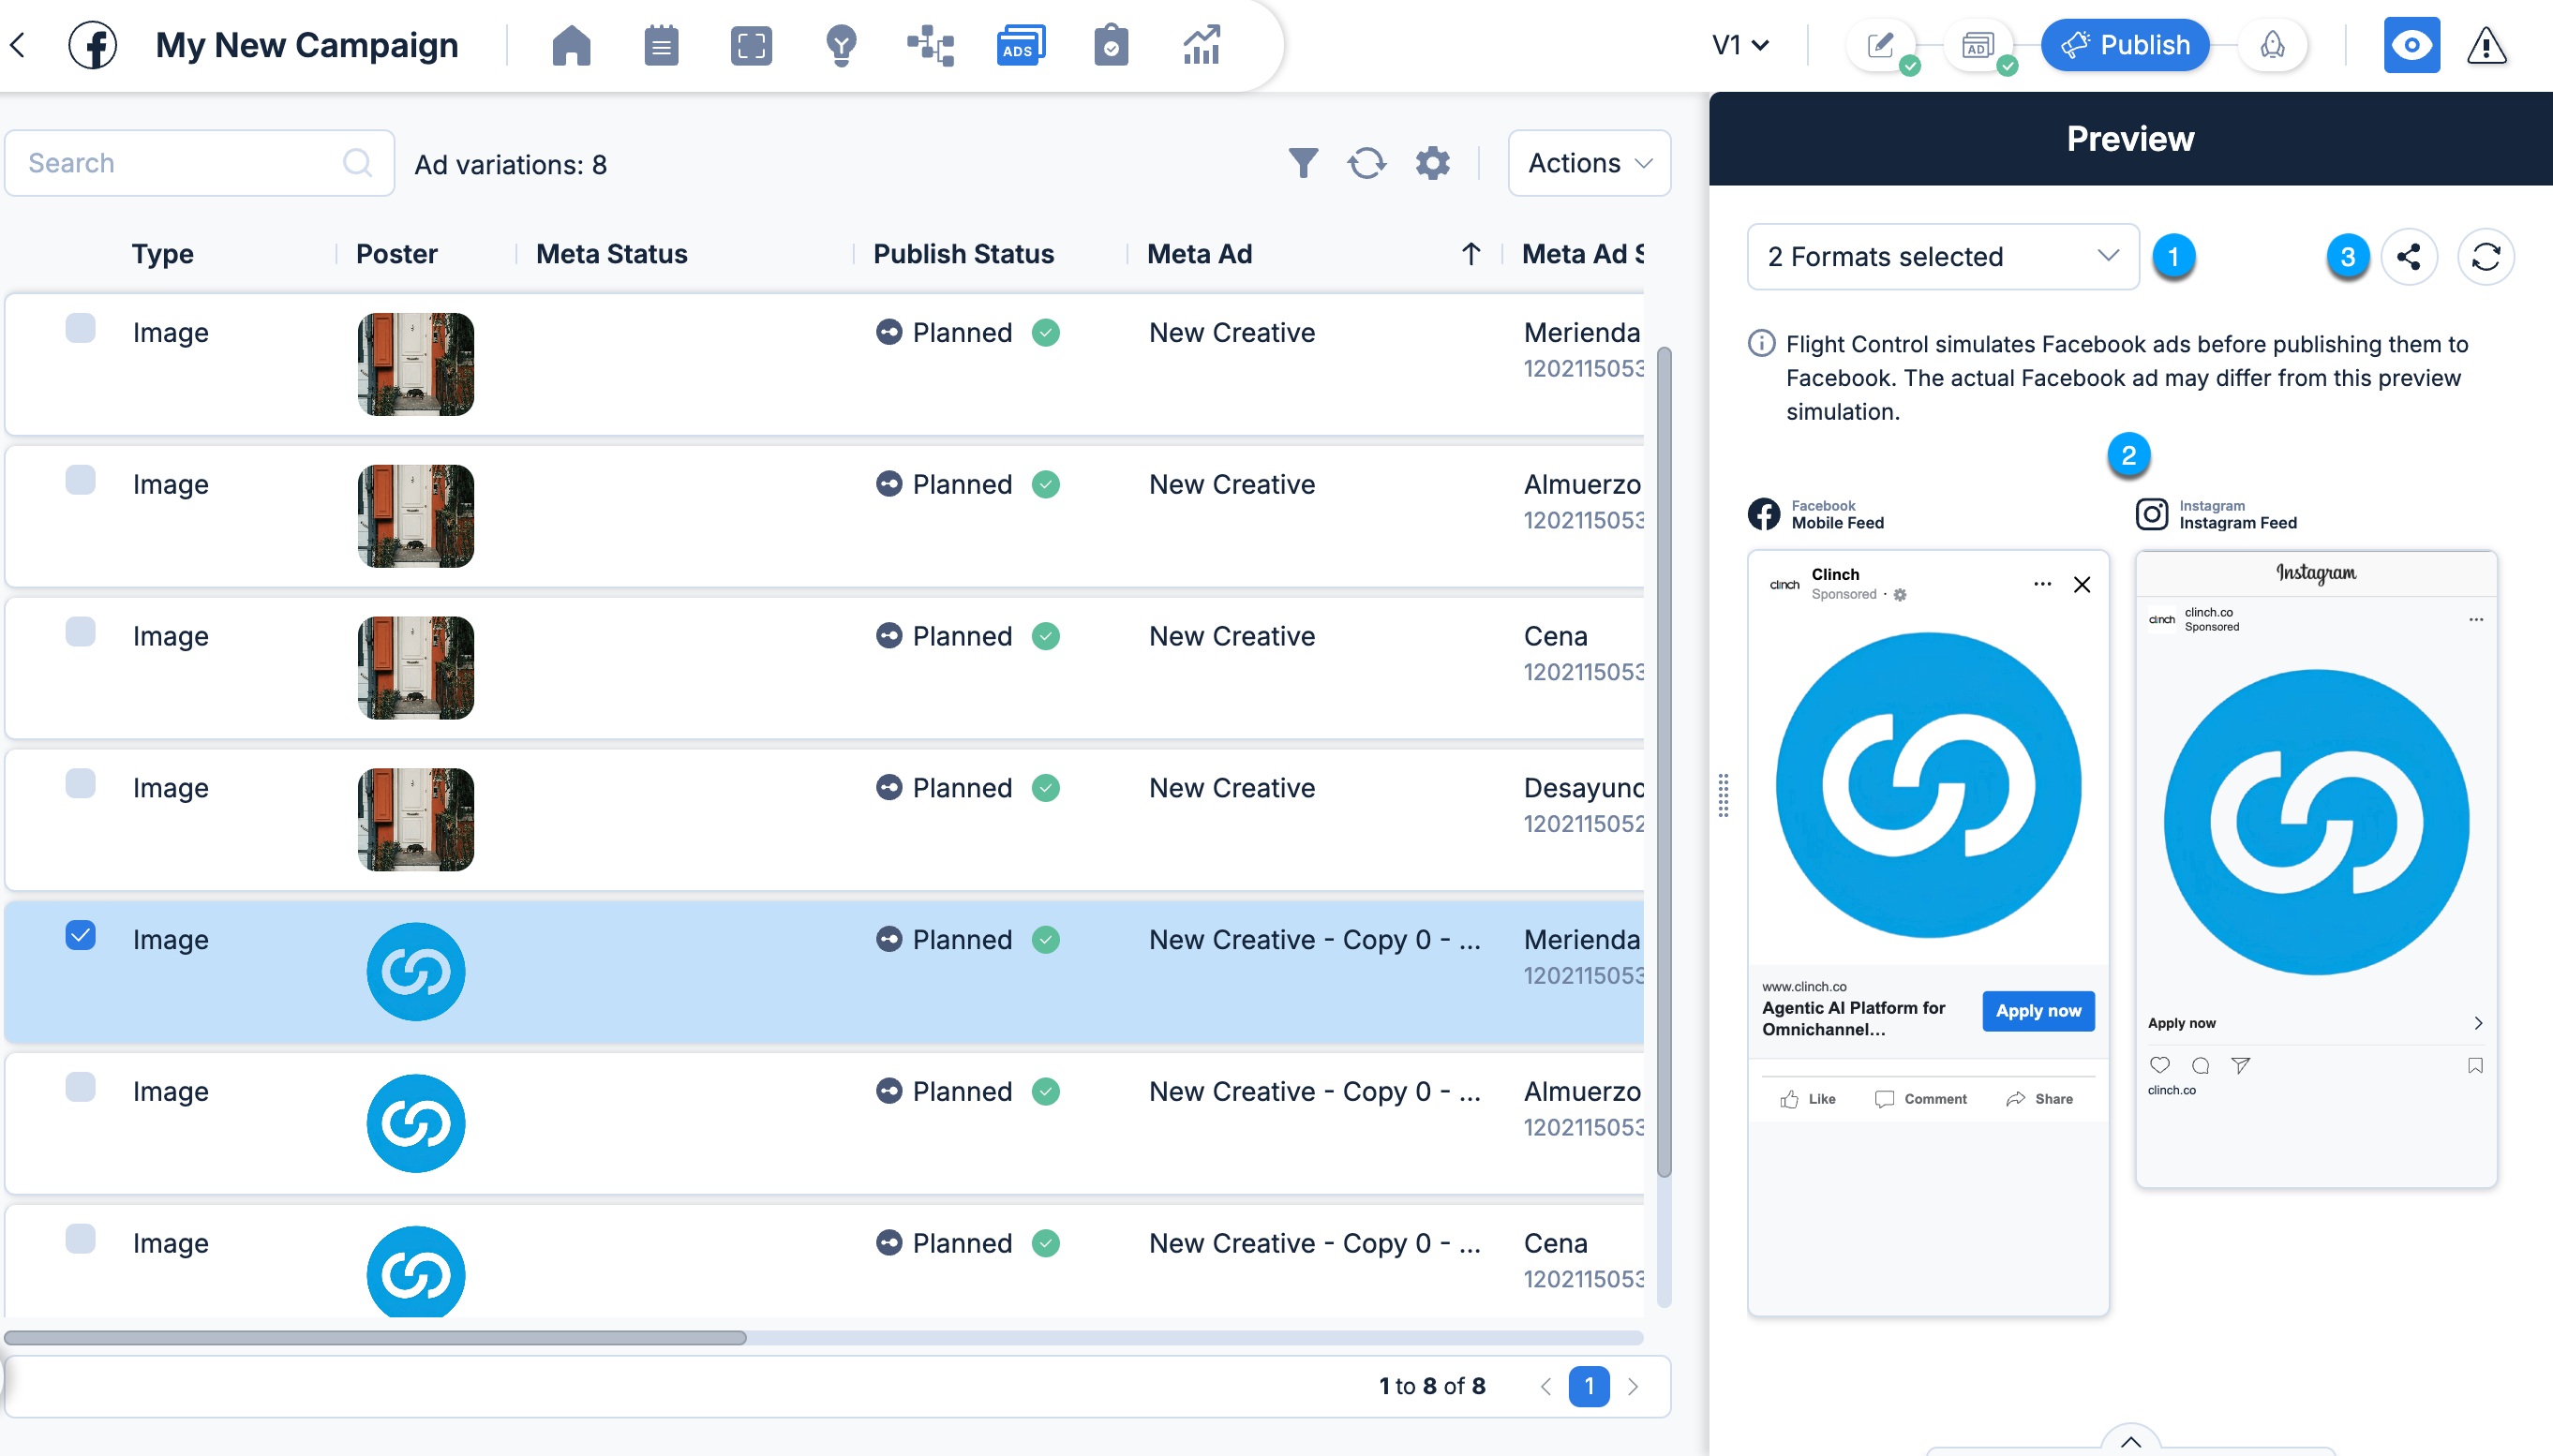Click Comment in the Facebook preview

1921,1099
